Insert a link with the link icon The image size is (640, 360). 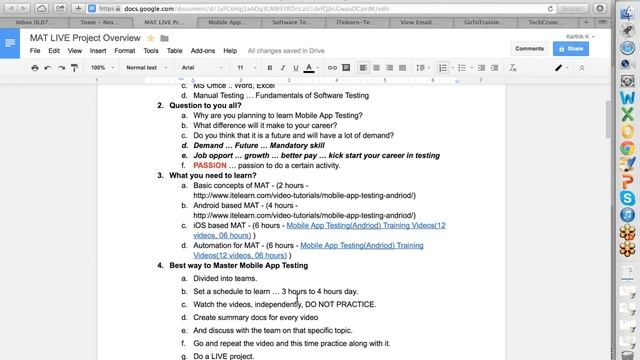(x=332, y=68)
